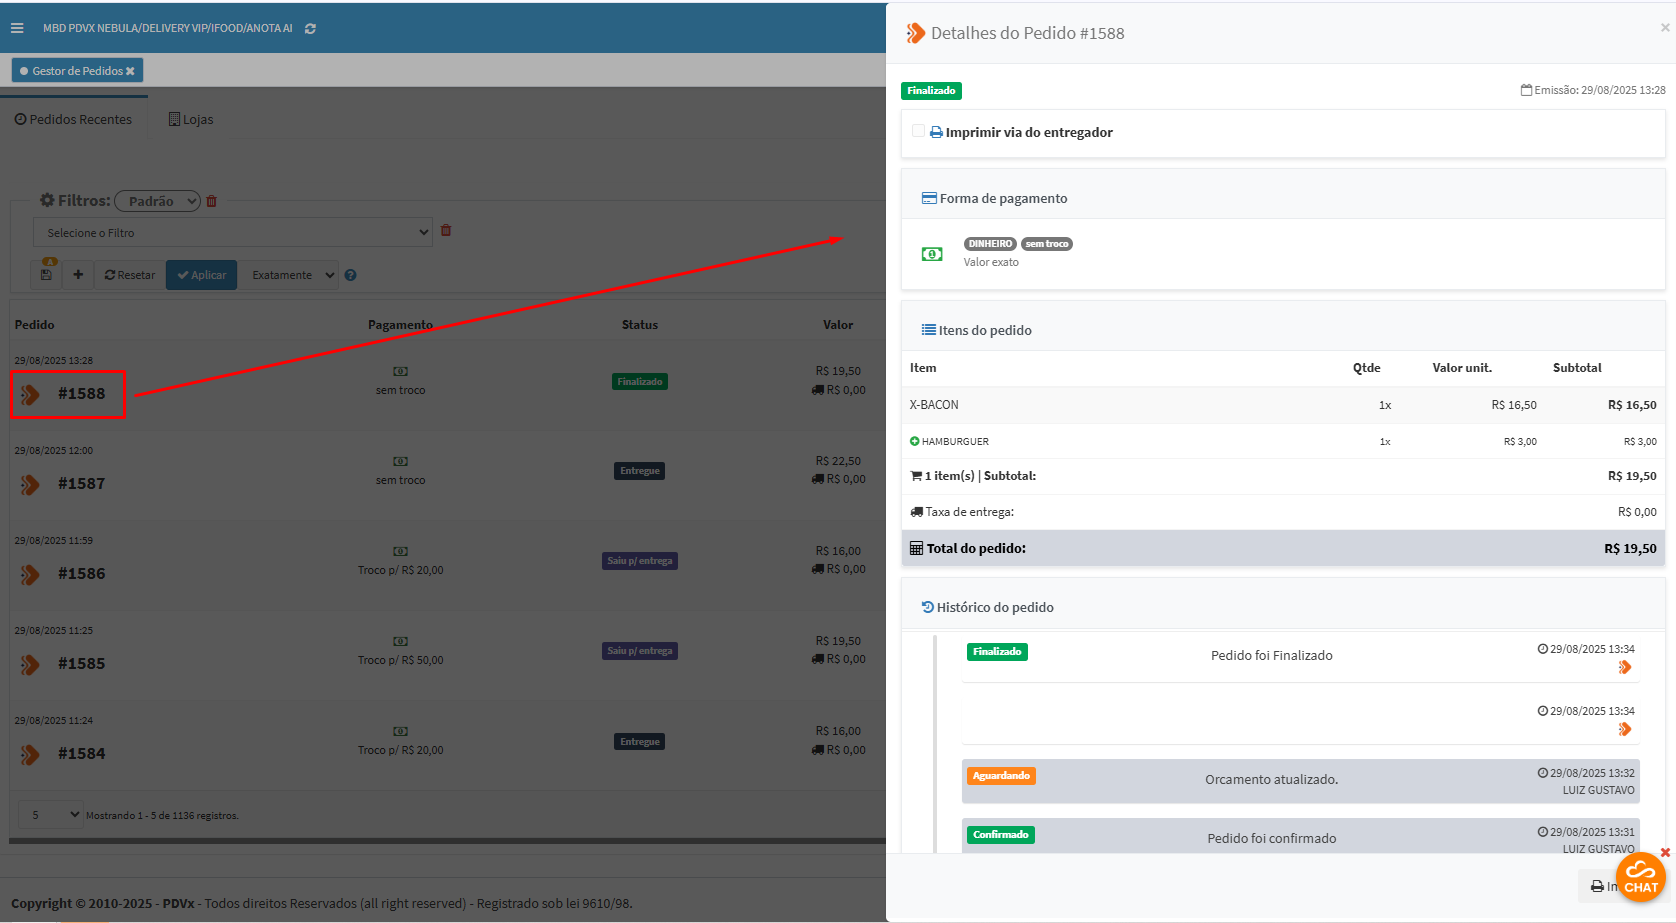This screenshot has width=1676, height=923.
Task: Open order #1586 in the list
Action: (x=81, y=574)
